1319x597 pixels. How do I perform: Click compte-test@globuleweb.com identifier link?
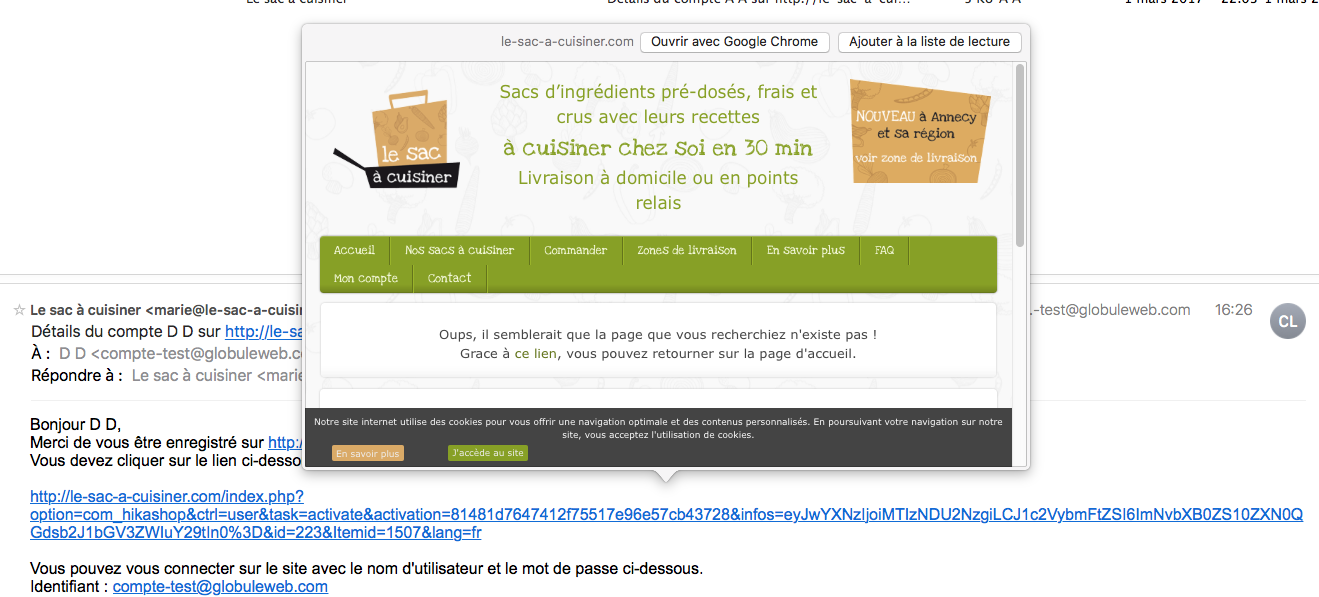coord(220,587)
